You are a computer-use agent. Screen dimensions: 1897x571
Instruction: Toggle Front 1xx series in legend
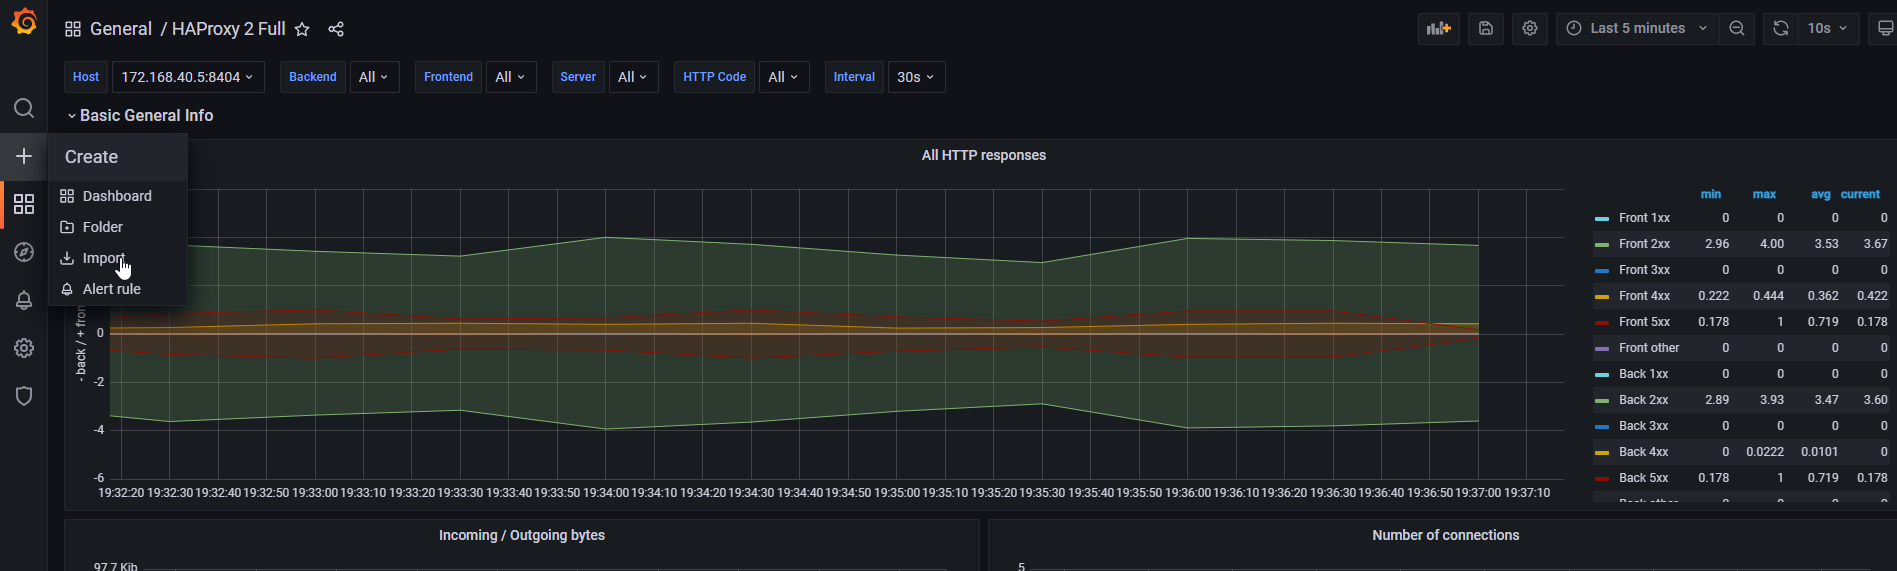1645,218
